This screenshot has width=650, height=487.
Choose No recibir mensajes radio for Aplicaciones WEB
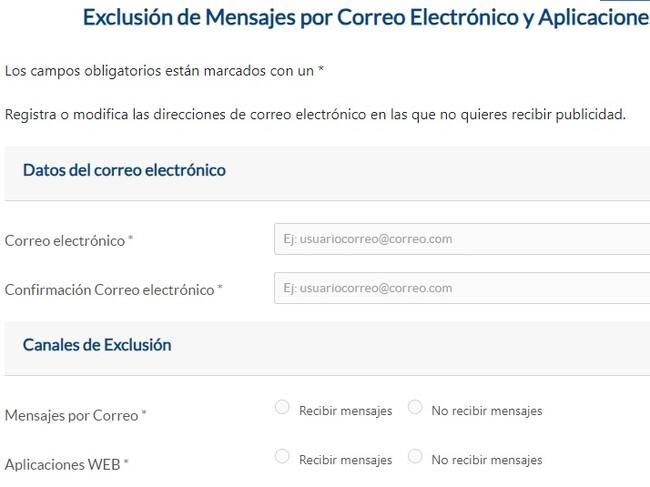[416, 457]
